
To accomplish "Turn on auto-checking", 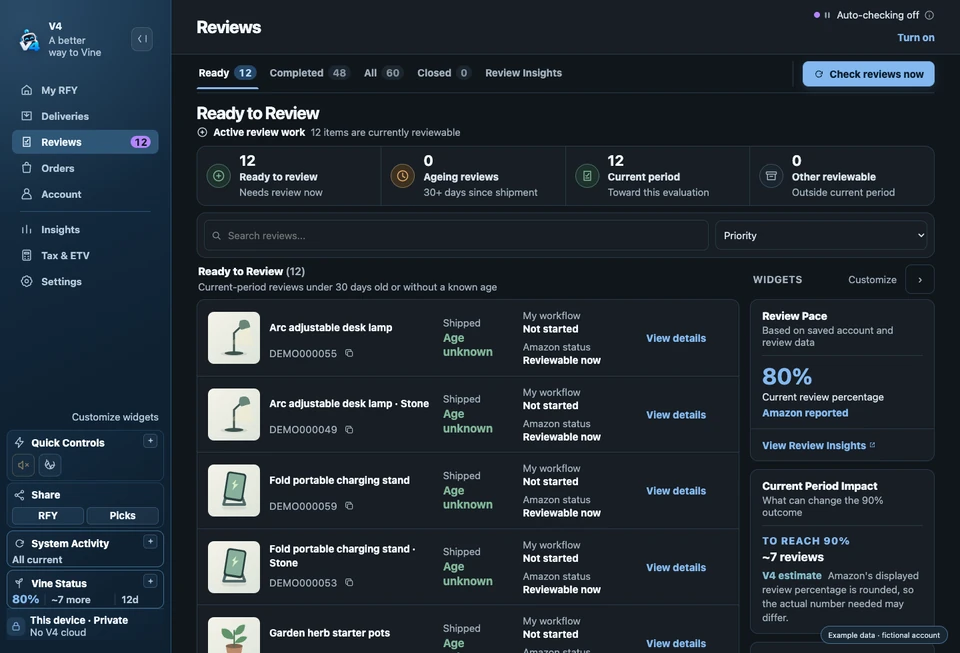I will pyautogui.click(x=915, y=37).
